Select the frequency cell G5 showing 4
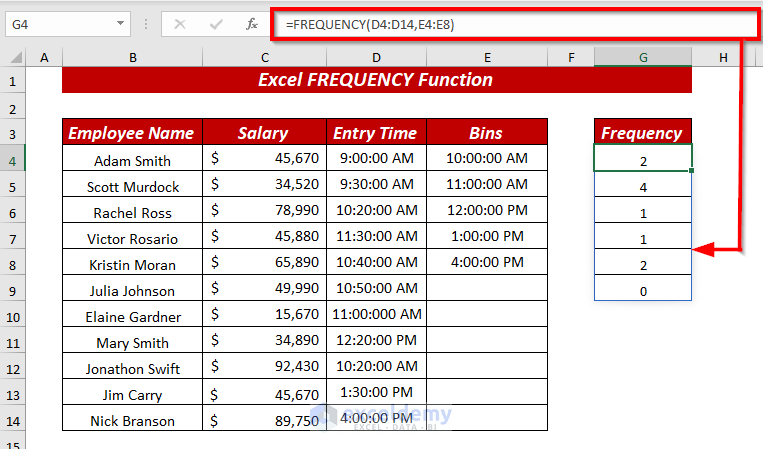Image resolution: width=763 pixels, height=449 pixels. [x=642, y=186]
